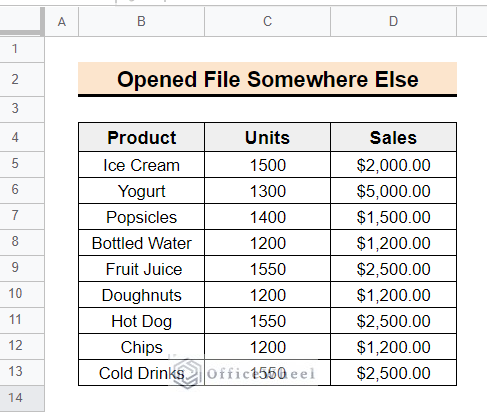Select row 4 header
This screenshot has width=487, height=412.
pos(22,137)
